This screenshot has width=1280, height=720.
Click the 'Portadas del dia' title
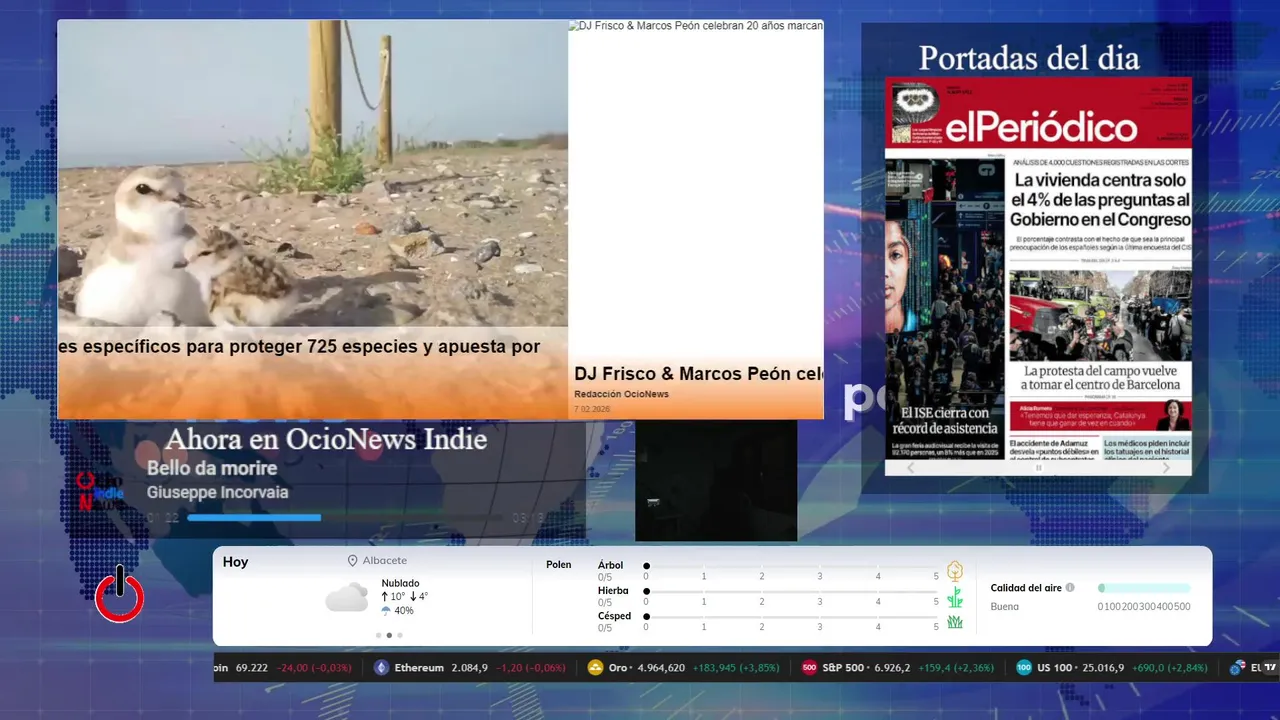coord(1029,58)
